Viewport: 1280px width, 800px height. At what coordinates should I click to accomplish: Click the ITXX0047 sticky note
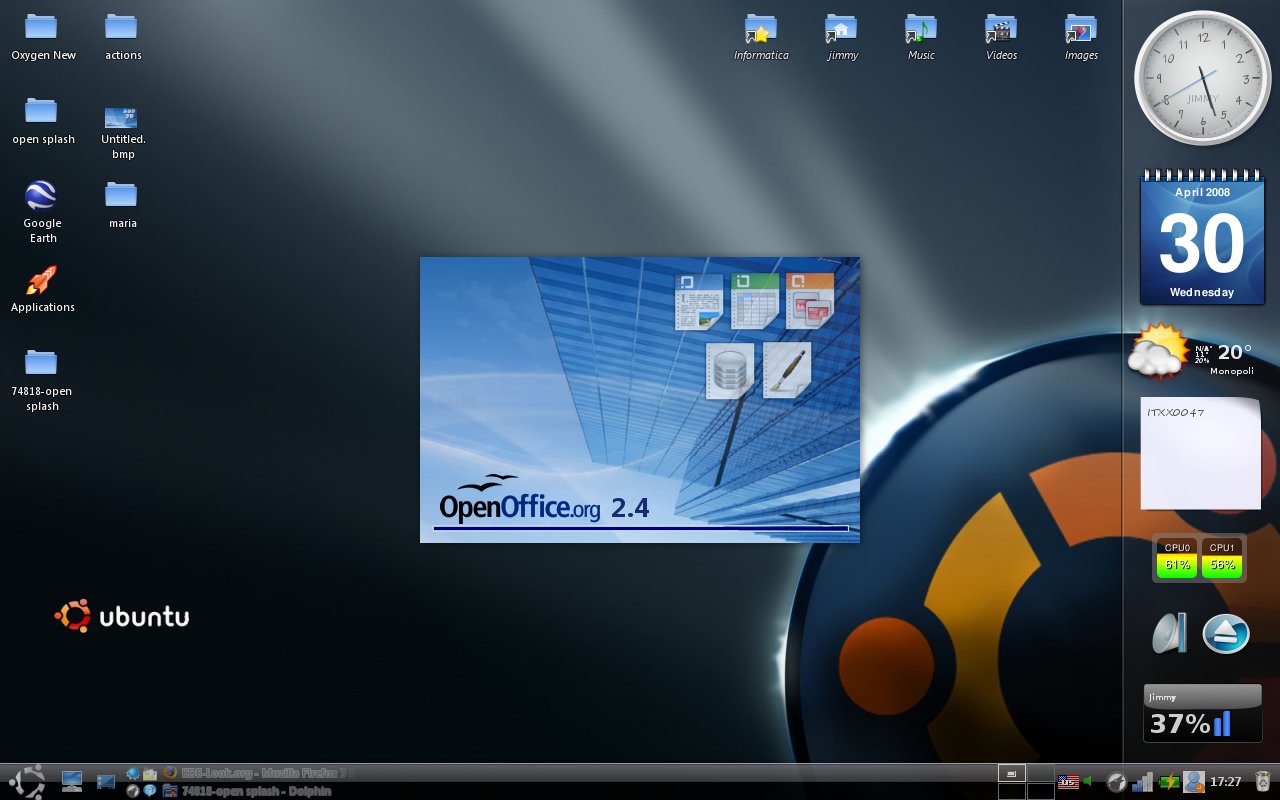point(1200,453)
